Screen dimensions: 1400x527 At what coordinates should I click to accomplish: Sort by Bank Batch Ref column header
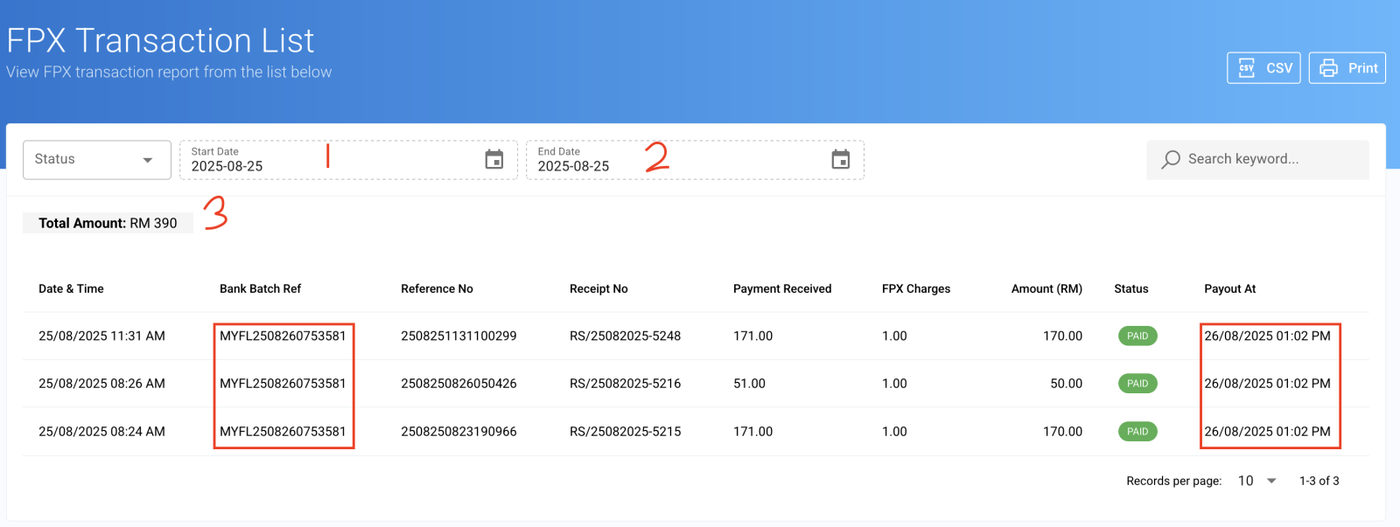click(x=260, y=289)
